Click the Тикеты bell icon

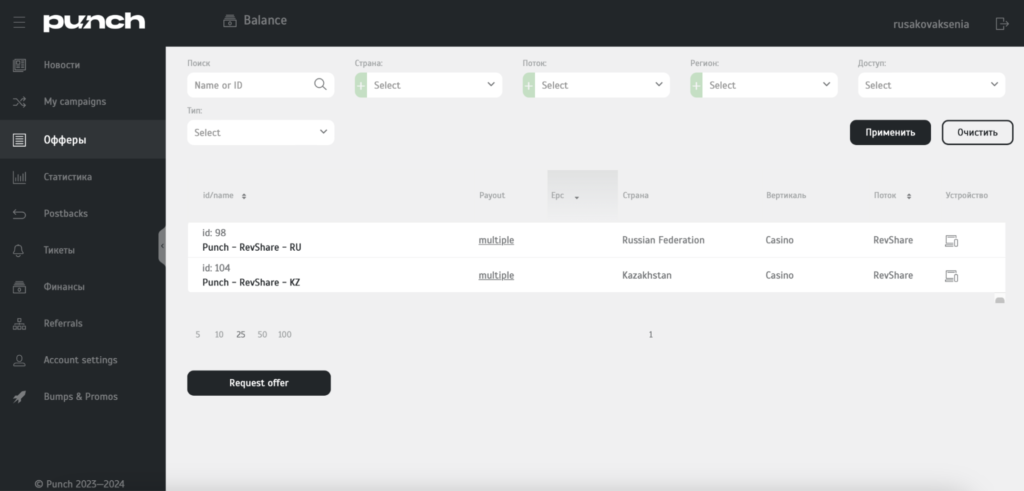point(20,250)
